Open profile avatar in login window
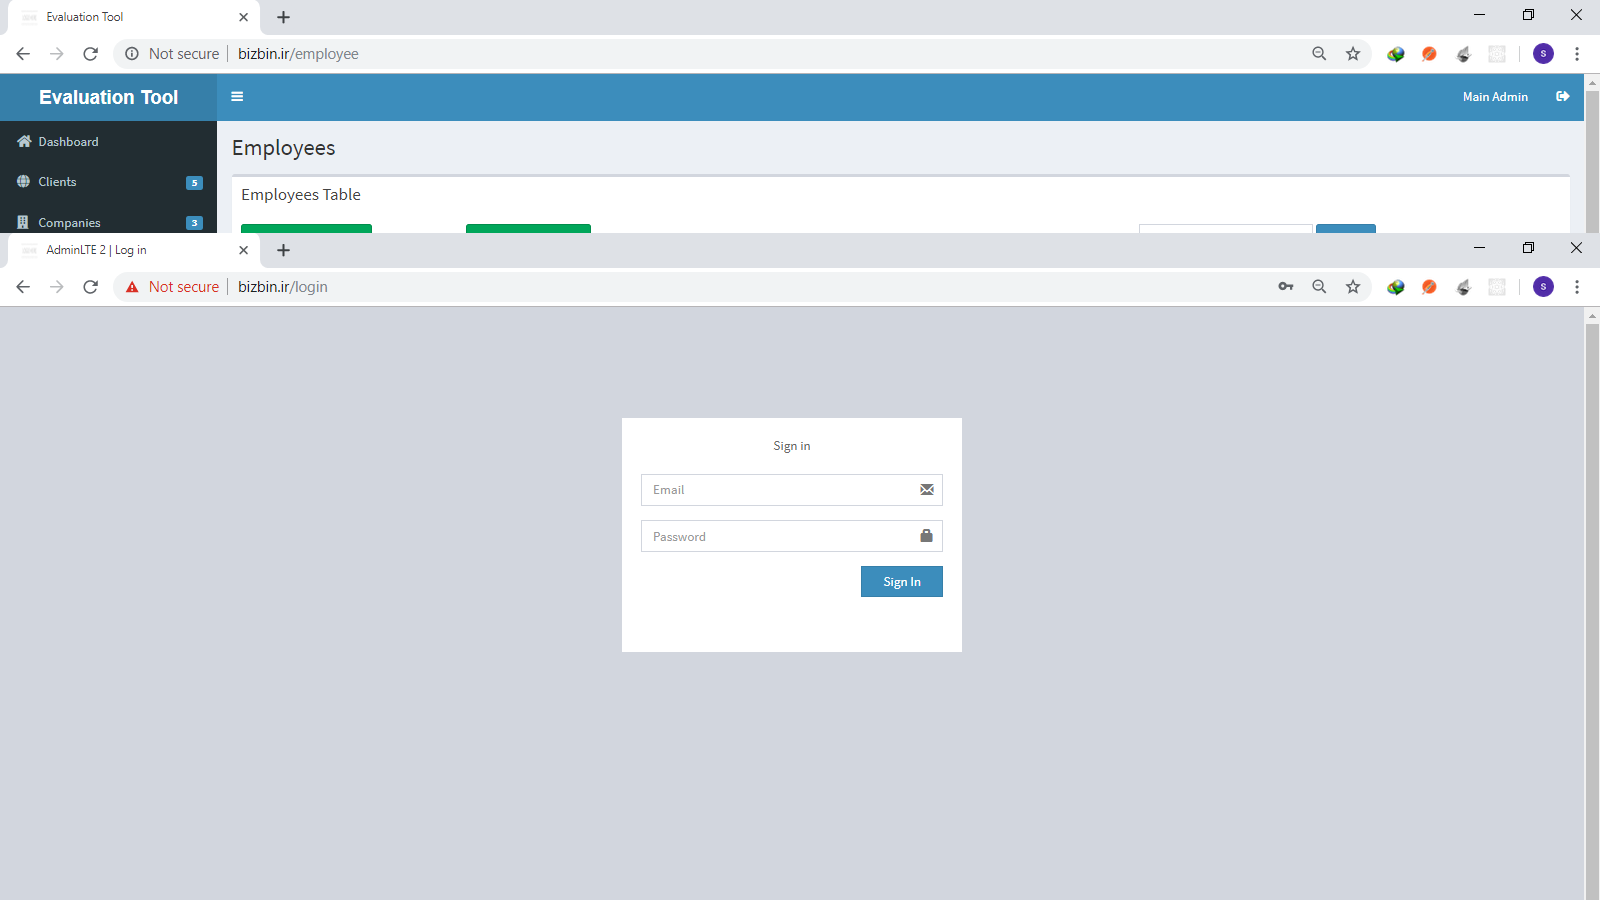 point(1543,287)
